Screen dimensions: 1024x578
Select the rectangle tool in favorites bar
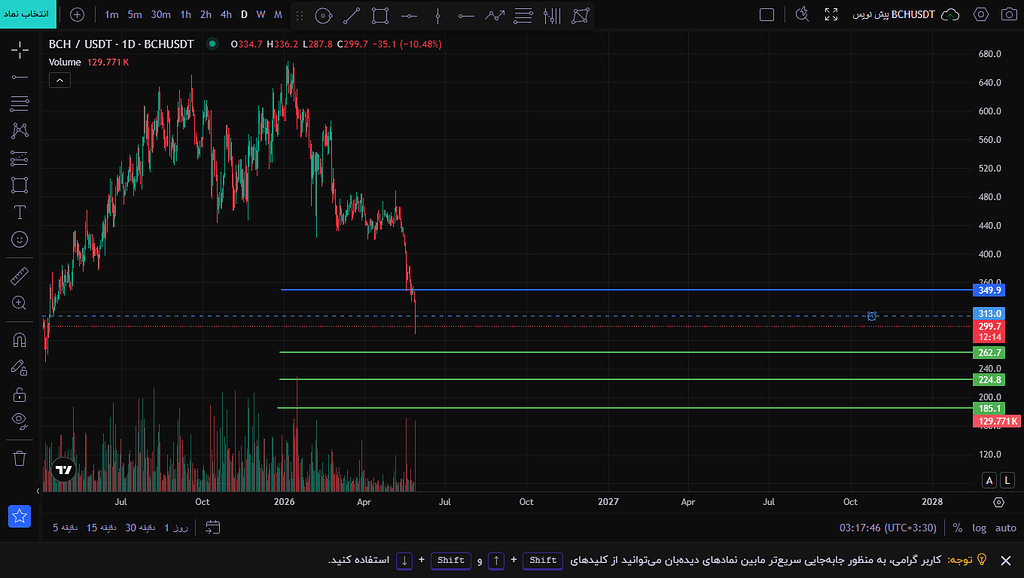coord(380,15)
